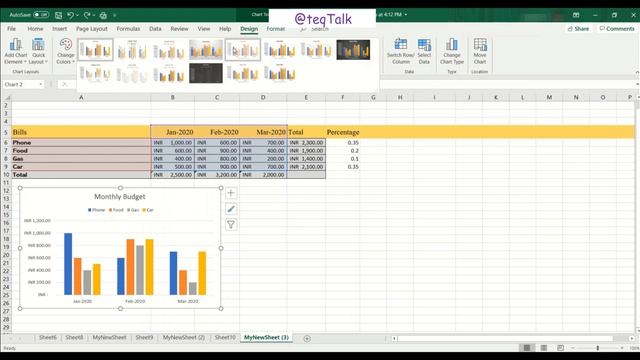Switch to Sheet8 tab

[x=74, y=338]
